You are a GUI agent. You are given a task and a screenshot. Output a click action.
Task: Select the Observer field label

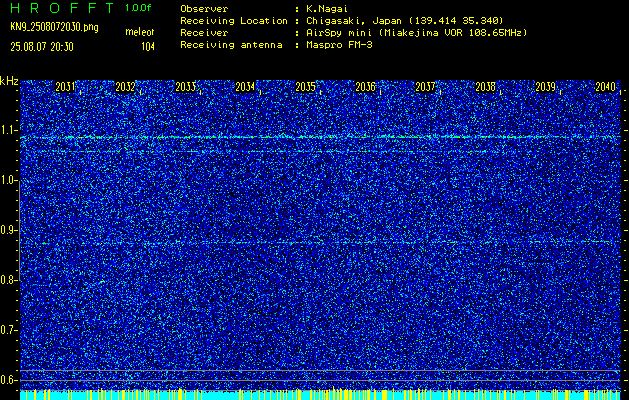[204, 9]
